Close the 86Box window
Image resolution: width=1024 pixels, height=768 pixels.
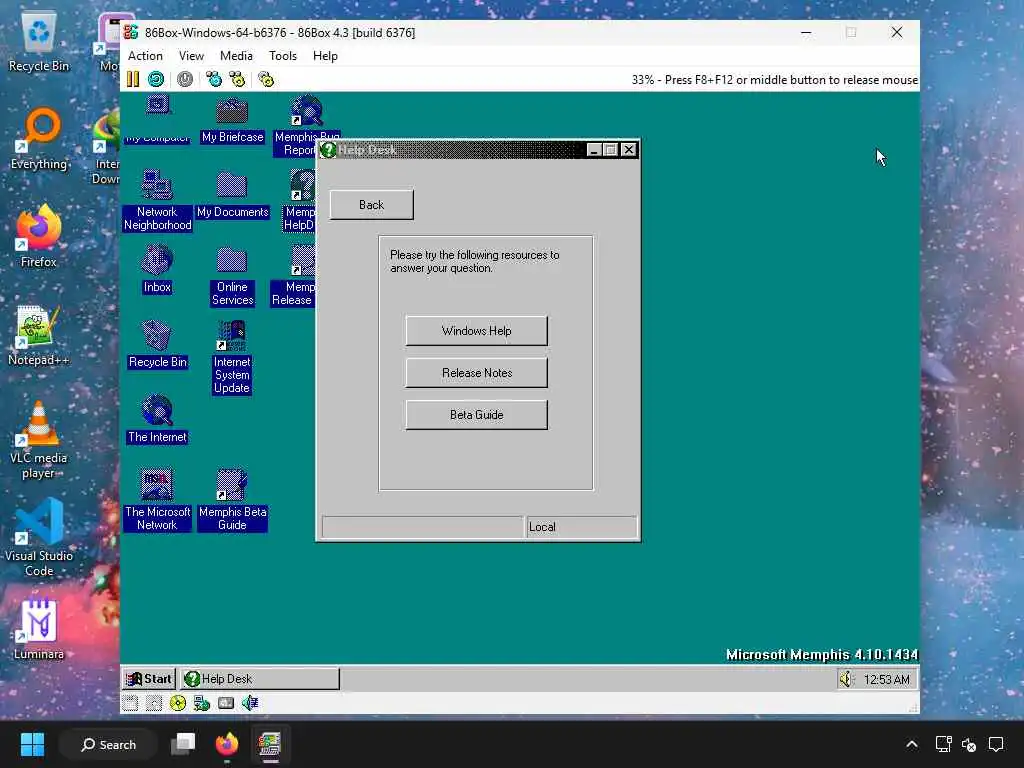click(897, 33)
